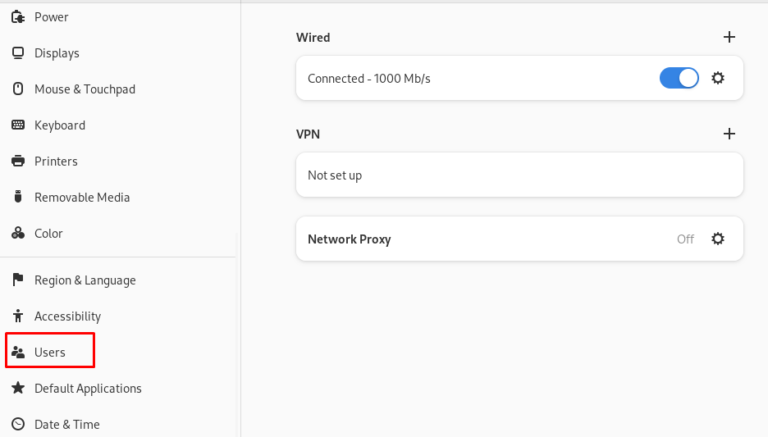Click the Color settings icon
768x437 pixels.
pyautogui.click(x=17, y=233)
